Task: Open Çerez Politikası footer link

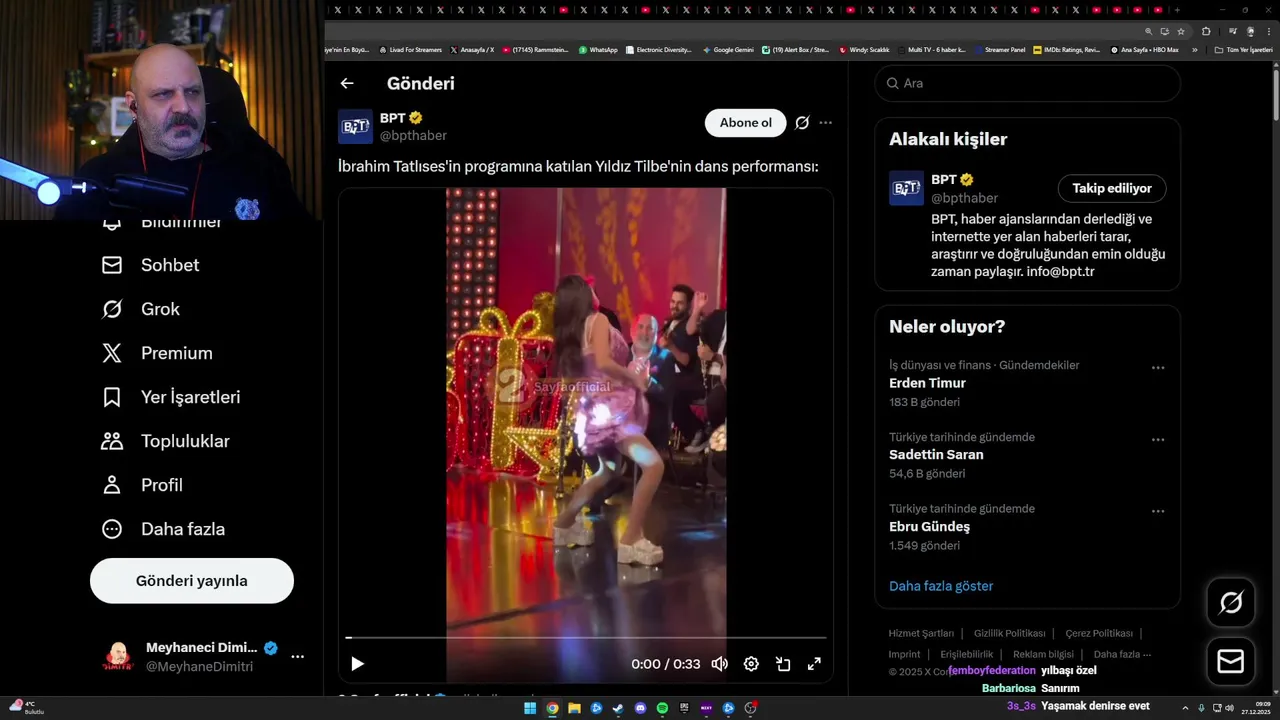Action: [1099, 633]
